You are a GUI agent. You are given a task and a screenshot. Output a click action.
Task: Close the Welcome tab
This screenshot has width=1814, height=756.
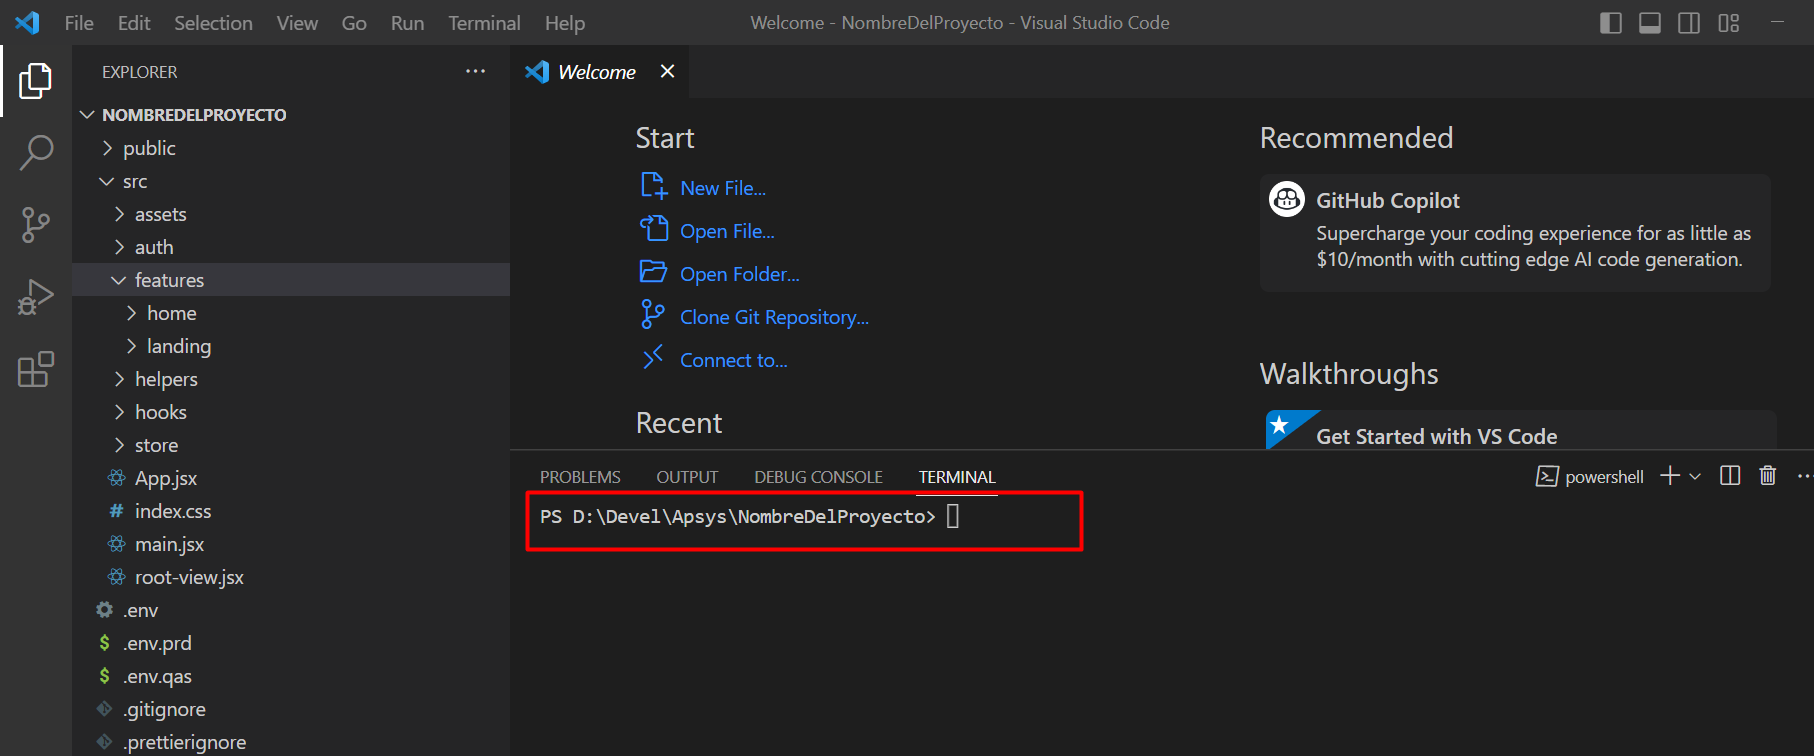tap(667, 71)
